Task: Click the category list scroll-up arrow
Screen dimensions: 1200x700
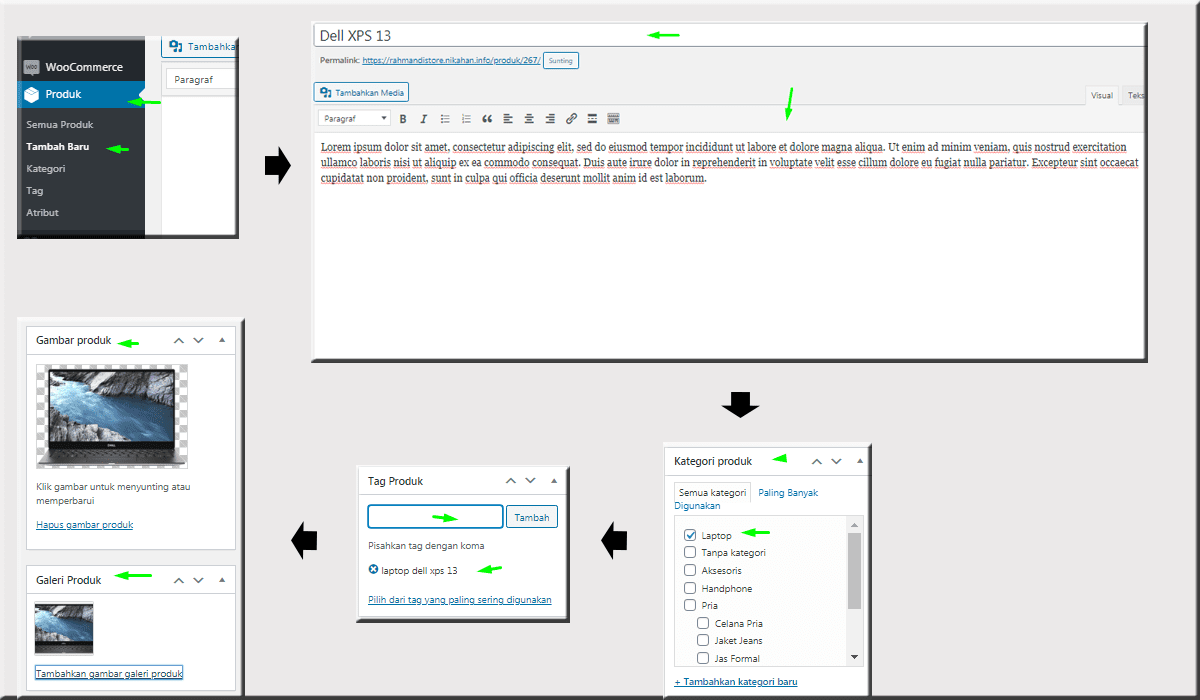Action: (854, 524)
